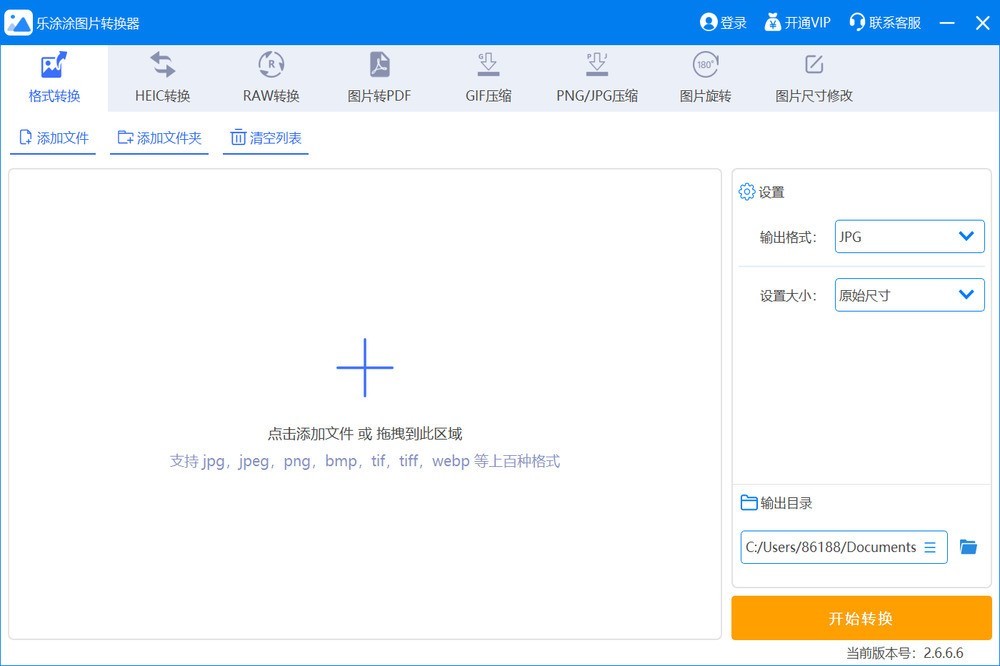
Task: Click the 格式转换 tab
Action: [x=54, y=78]
